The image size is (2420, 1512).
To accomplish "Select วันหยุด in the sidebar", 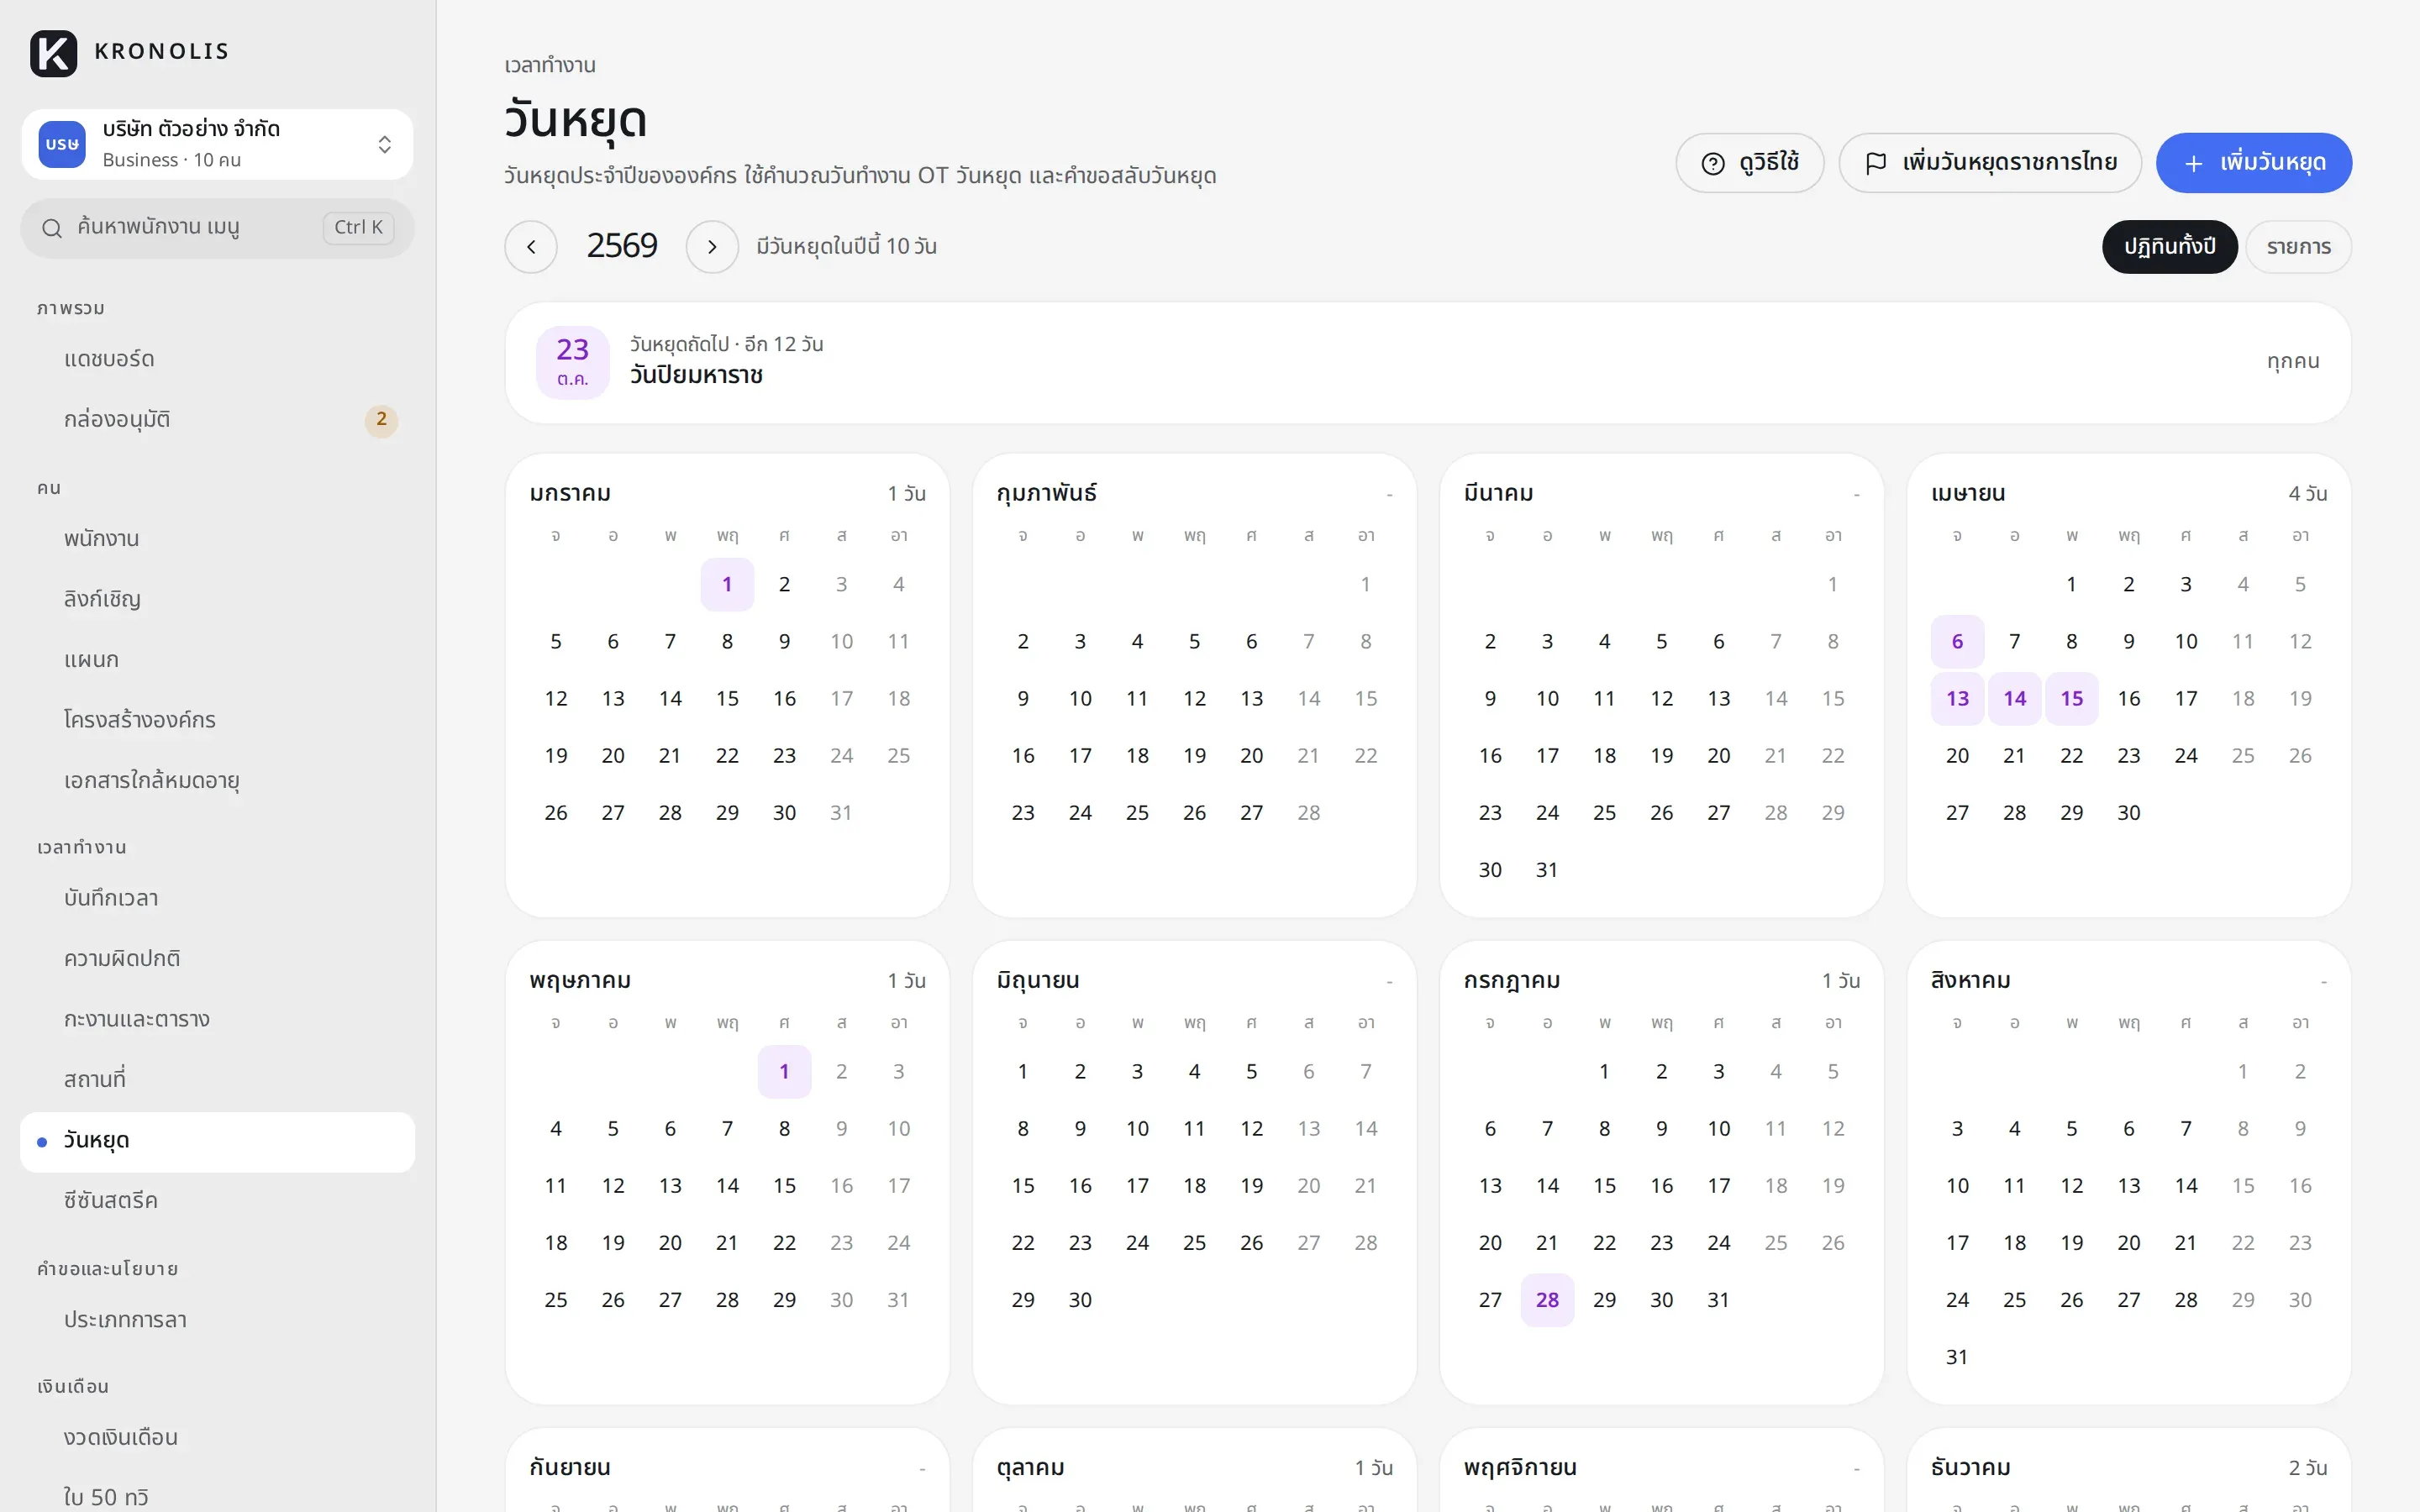I will [217, 1141].
